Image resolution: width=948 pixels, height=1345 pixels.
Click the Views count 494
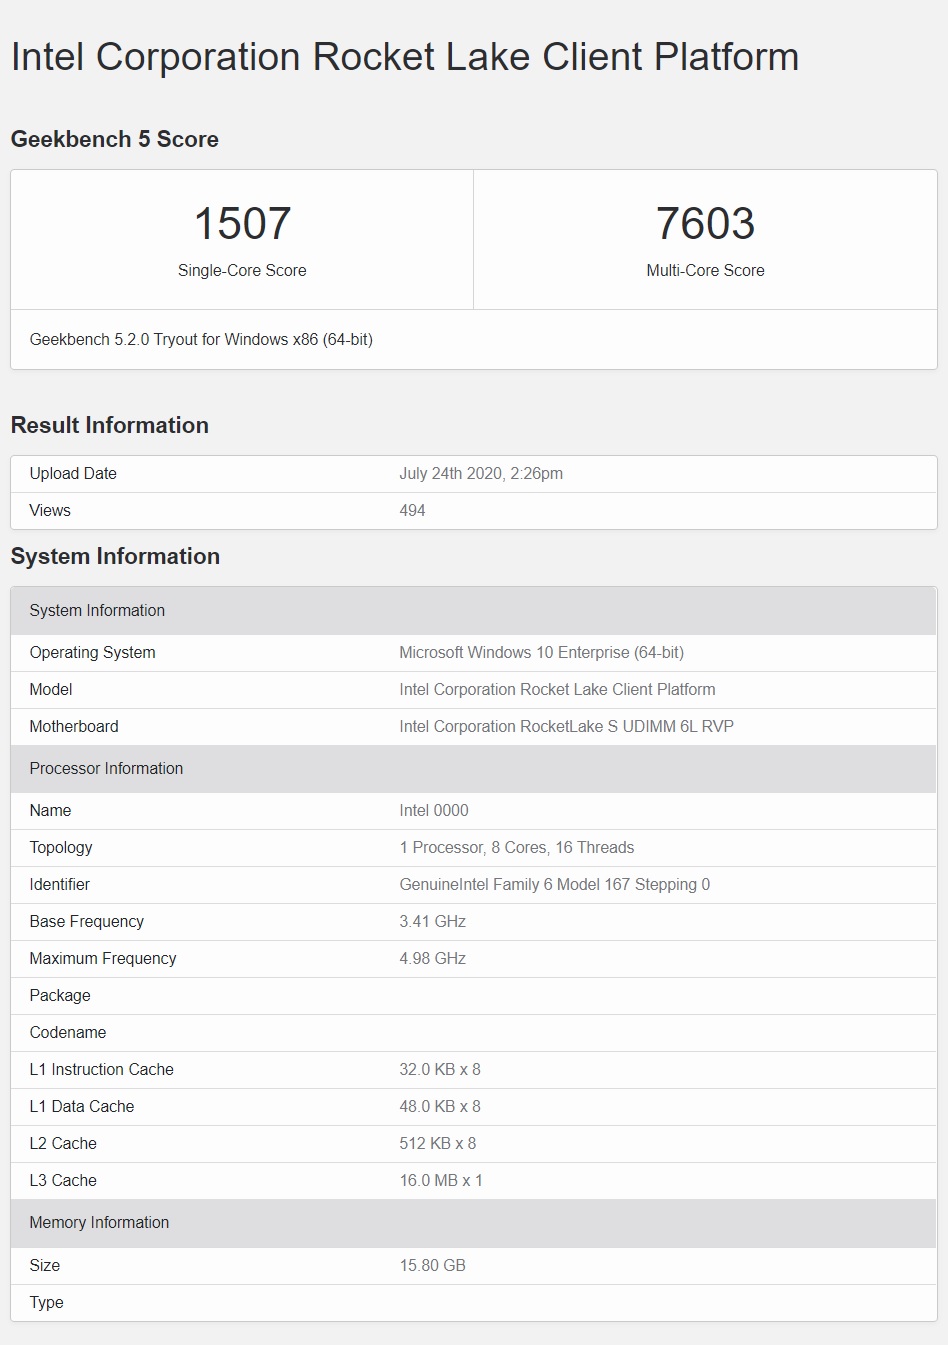point(412,510)
